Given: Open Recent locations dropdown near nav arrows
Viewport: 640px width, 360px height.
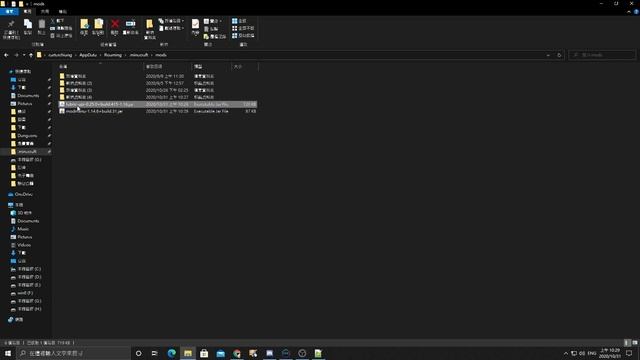Looking at the screenshot, I should [x=24, y=55].
